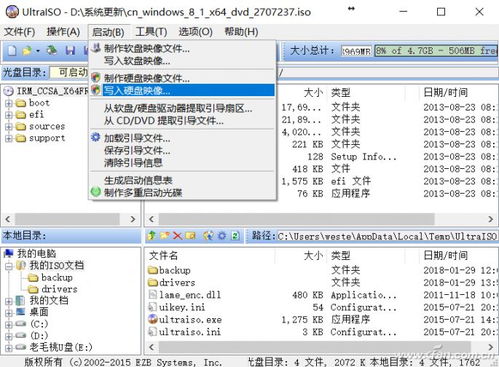Click the capacity bar showing 4.7GB
This screenshot has height=367, width=499.
436,51
